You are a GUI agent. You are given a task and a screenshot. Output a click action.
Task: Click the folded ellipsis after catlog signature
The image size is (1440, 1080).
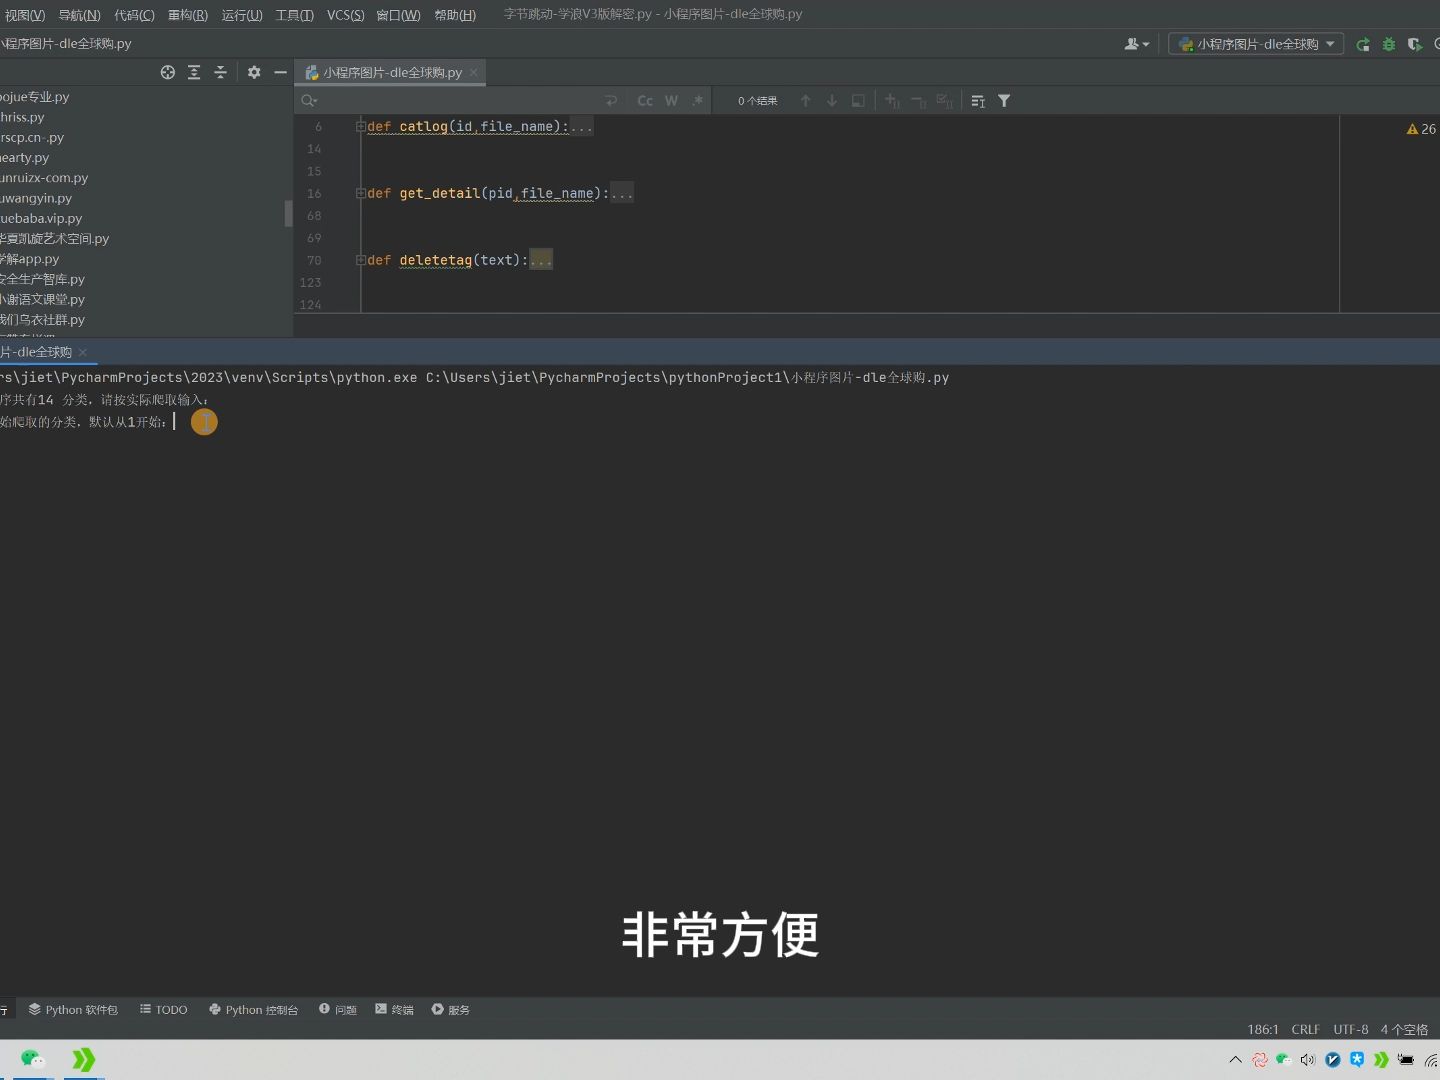[582, 127]
